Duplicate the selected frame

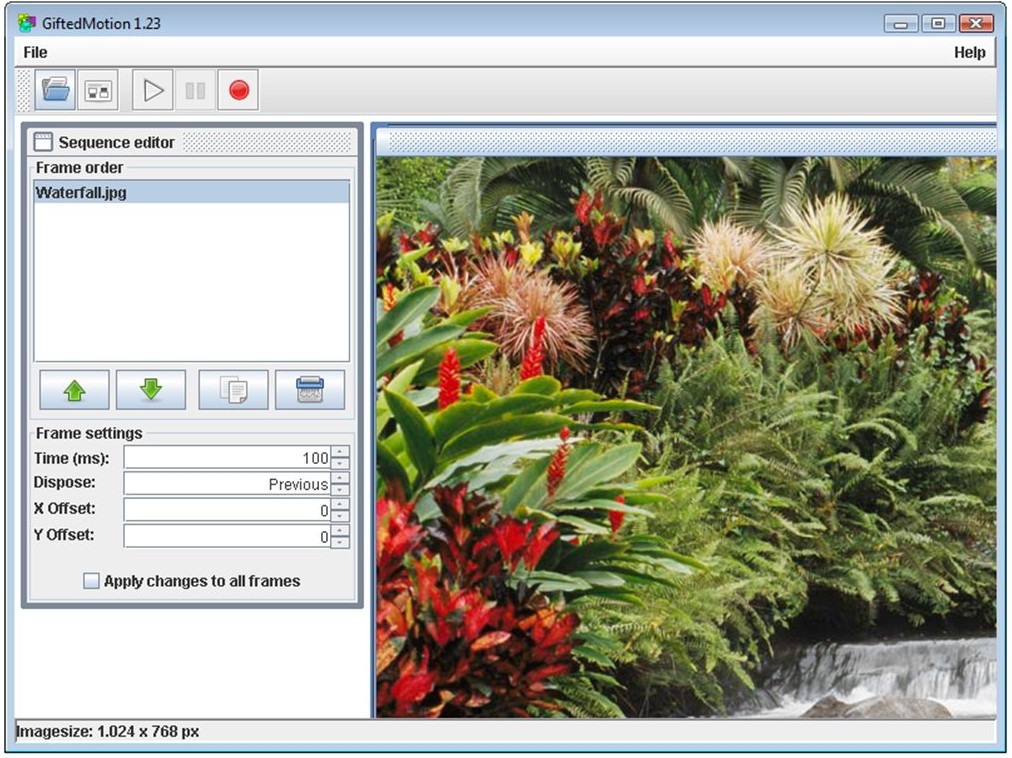coord(232,389)
